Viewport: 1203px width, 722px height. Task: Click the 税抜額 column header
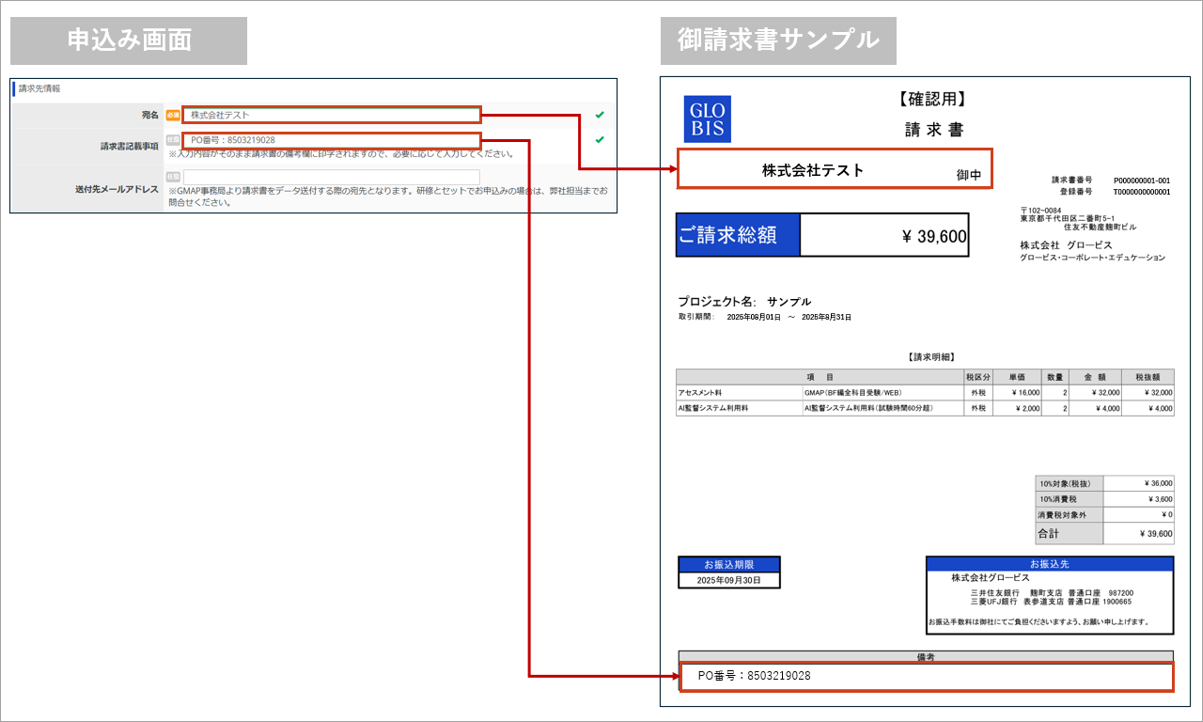click(x=1148, y=377)
